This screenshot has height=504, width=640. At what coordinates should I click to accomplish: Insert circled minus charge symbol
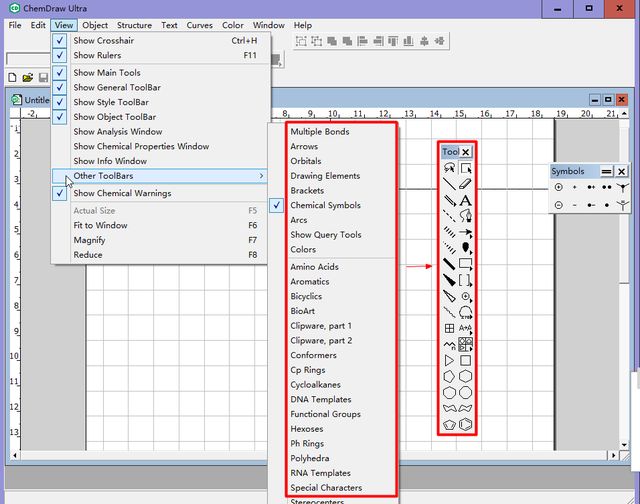click(558, 205)
